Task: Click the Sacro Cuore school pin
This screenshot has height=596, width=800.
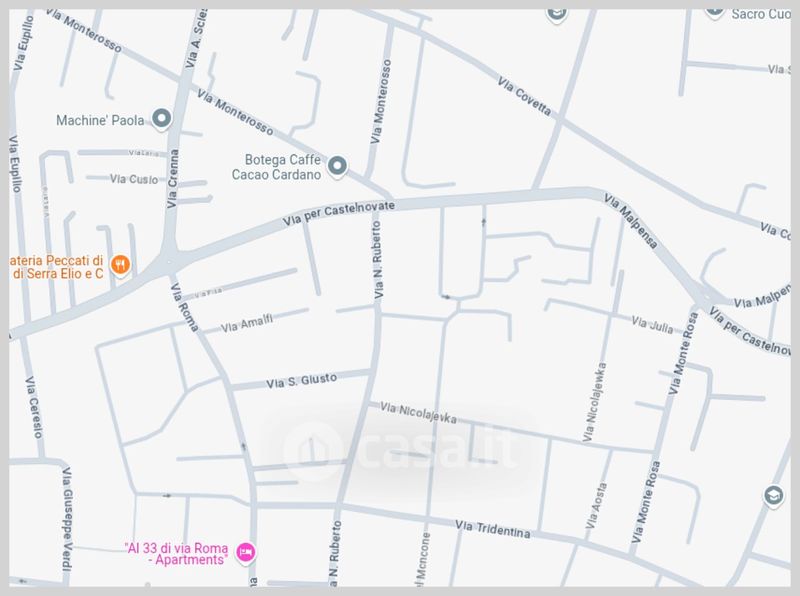Action: point(715,11)
